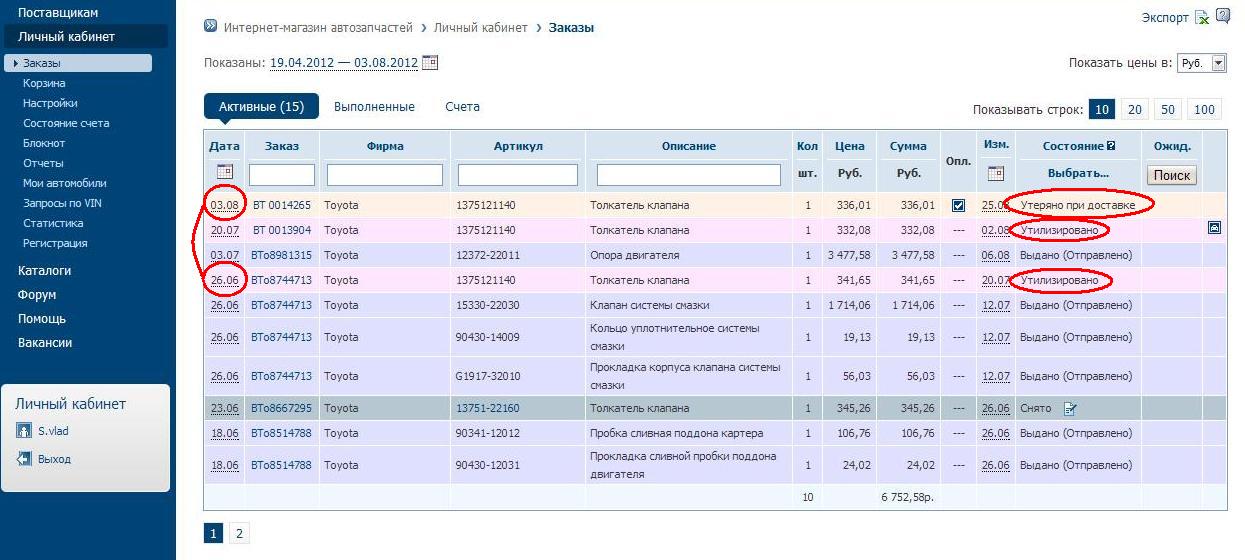This screenshot has width=1245, height=560.
Task: Click the S.vlad user profile icon
Action: click(x=25, y=431)
